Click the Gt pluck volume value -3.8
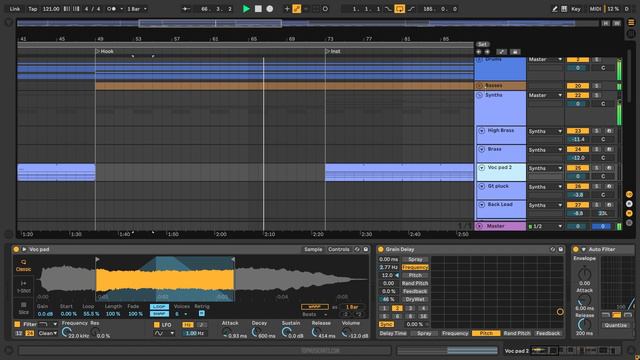Image resolution: width=640 pixels, height=360 pixels. click(x=578, y=195)
